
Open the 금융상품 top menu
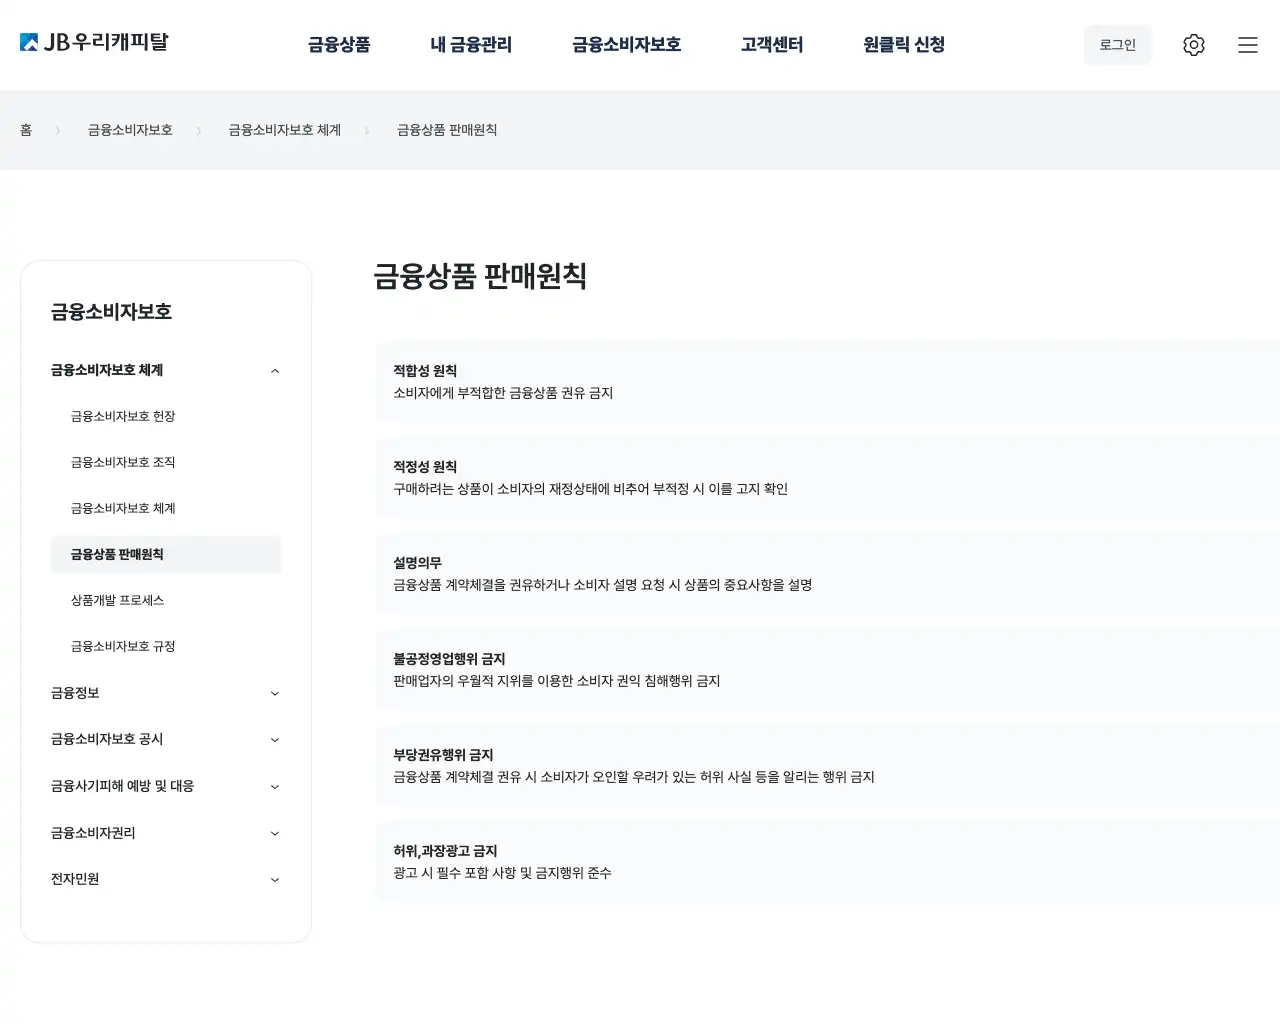point(339,45)
